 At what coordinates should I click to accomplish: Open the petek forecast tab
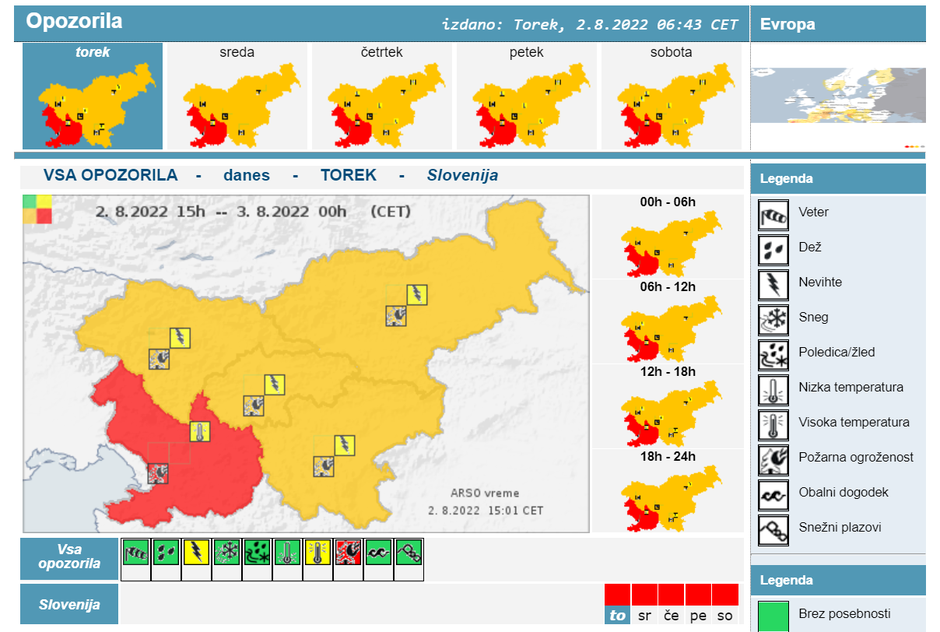point(526,97)
